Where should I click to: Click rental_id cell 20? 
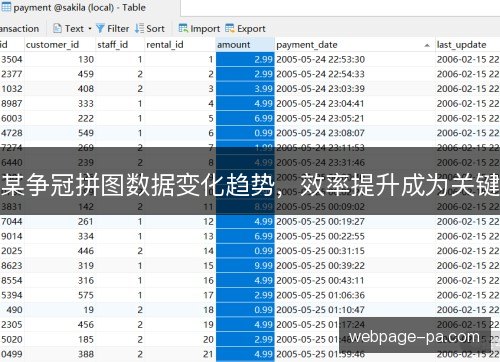[180, 339]
